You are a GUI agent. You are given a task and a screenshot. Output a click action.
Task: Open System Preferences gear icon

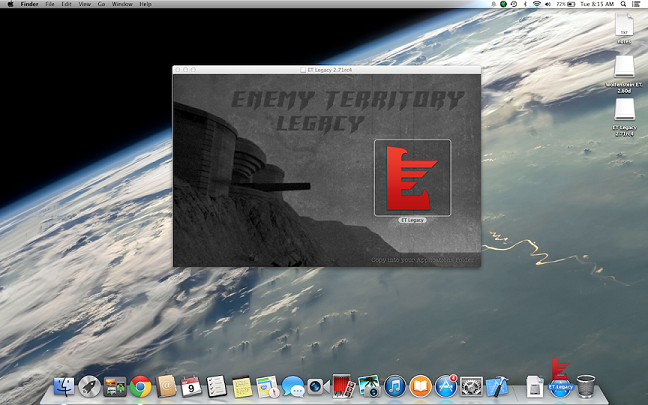click(x=471, y=387)
